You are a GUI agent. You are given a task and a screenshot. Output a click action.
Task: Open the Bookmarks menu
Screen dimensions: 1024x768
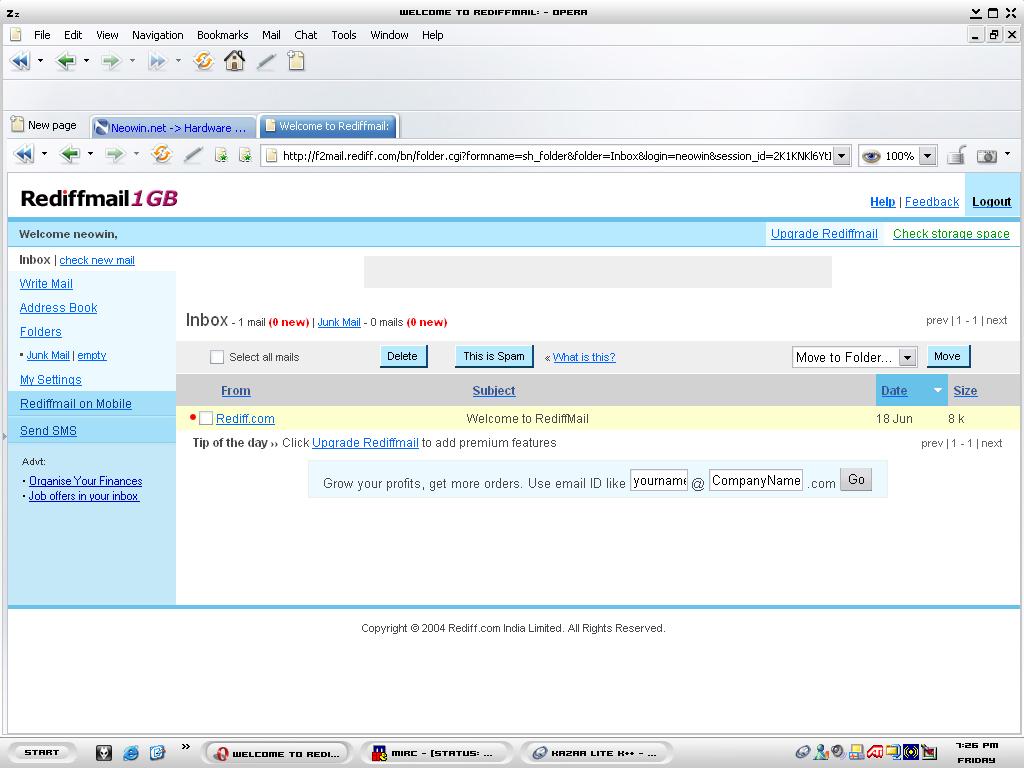[223, 35]
